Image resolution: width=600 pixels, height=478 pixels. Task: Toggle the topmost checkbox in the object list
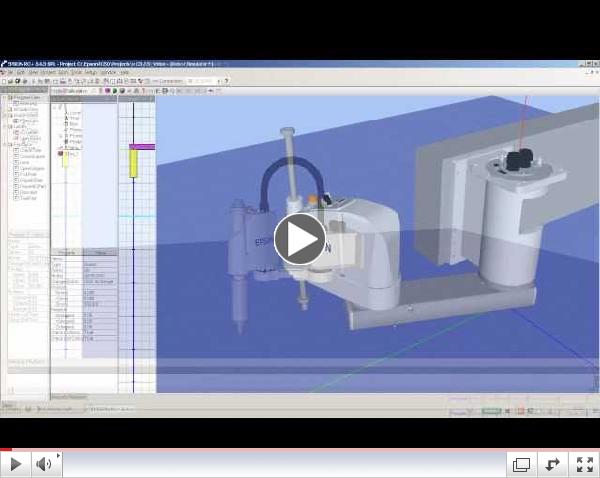16,149
